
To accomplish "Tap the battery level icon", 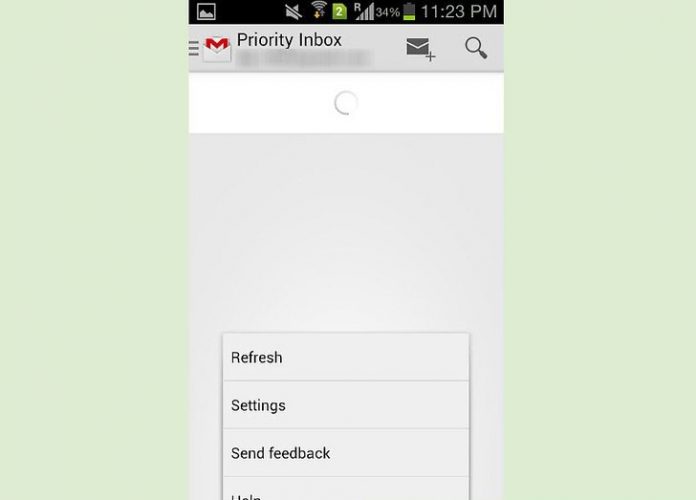I will click(x=409, y=12).
